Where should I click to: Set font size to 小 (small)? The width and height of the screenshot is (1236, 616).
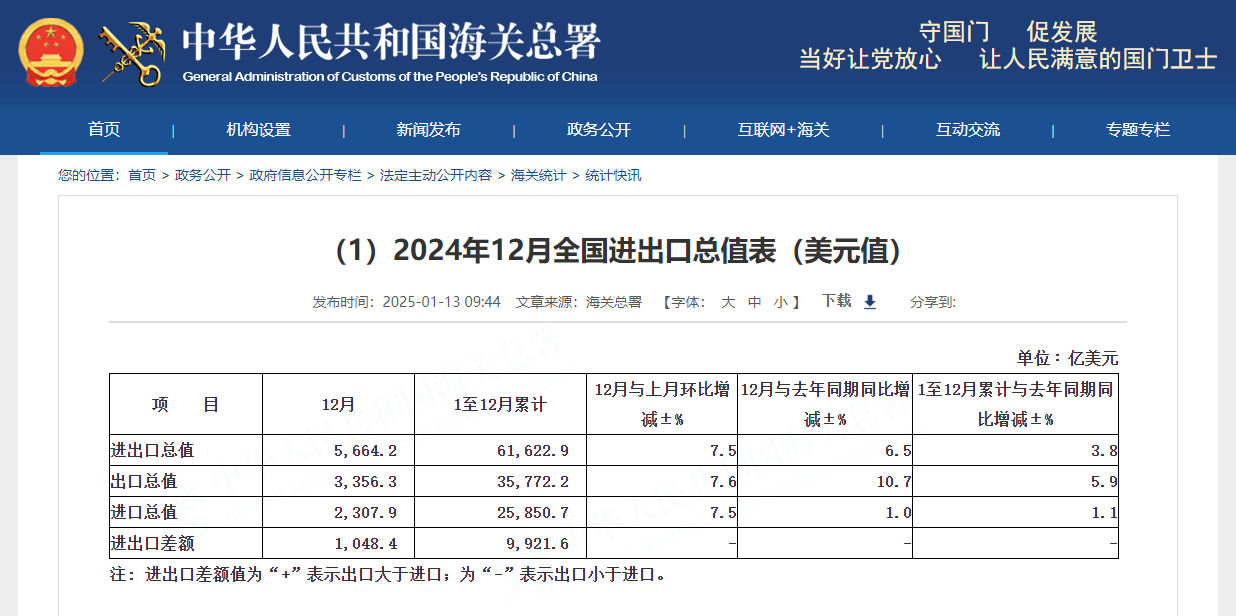[x=781, y=302]
